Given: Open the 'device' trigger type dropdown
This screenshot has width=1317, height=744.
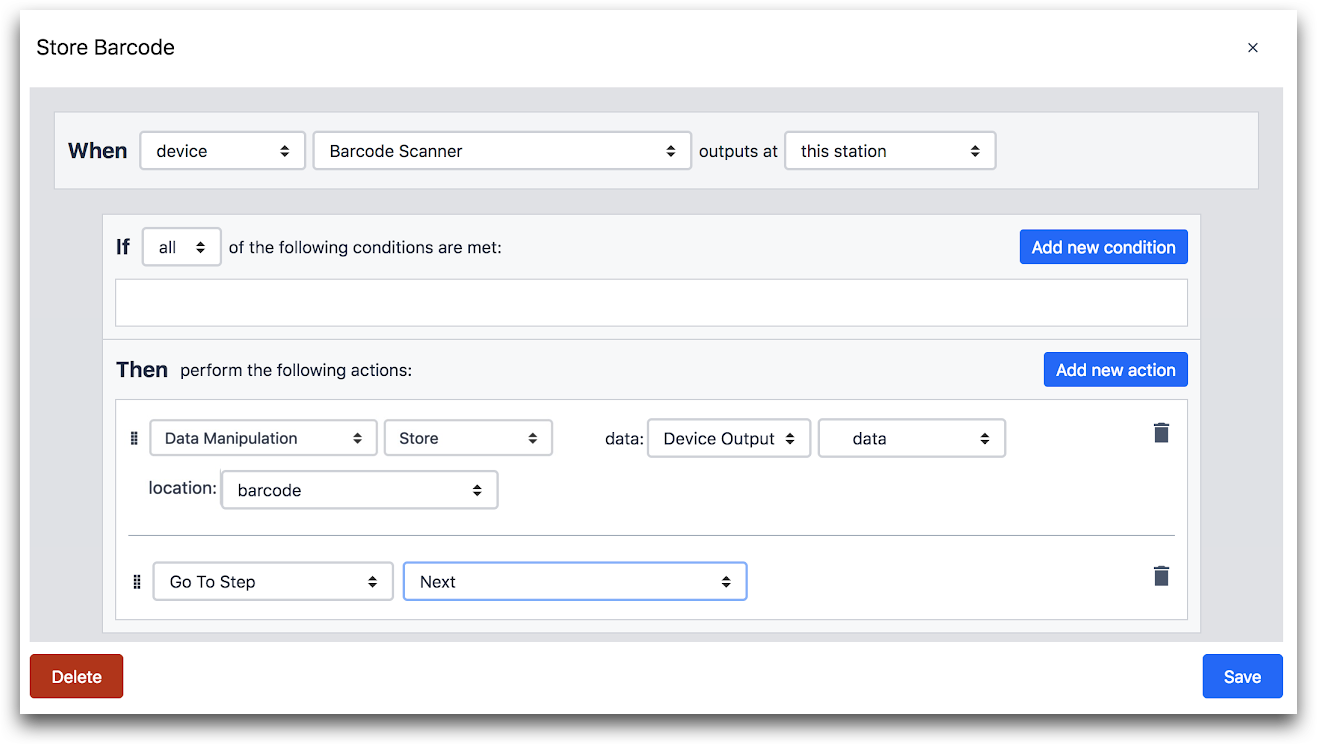Looking at the screenshot, I should [x=223, y=151].
